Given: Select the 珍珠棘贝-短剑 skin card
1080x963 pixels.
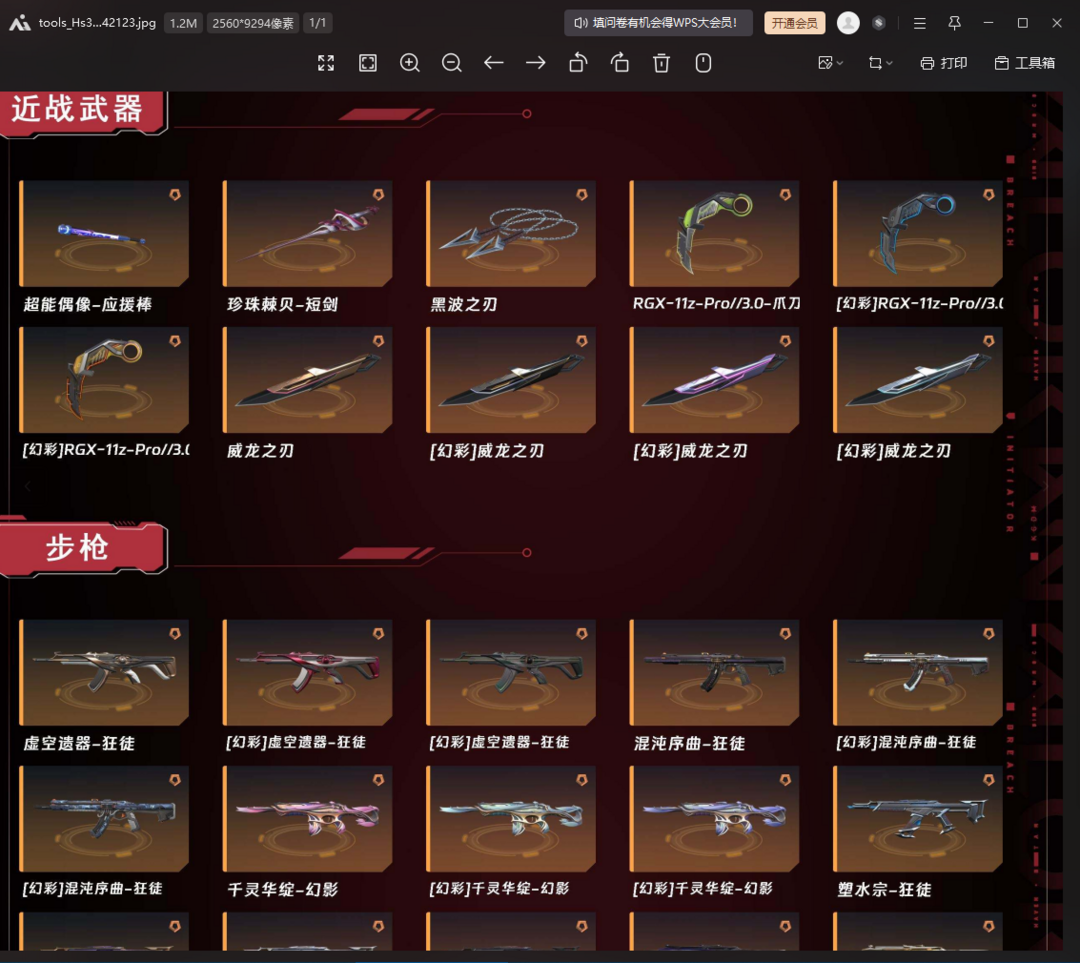Looking at the screenshot, I should pyautogui.click(x=307, y=234).
